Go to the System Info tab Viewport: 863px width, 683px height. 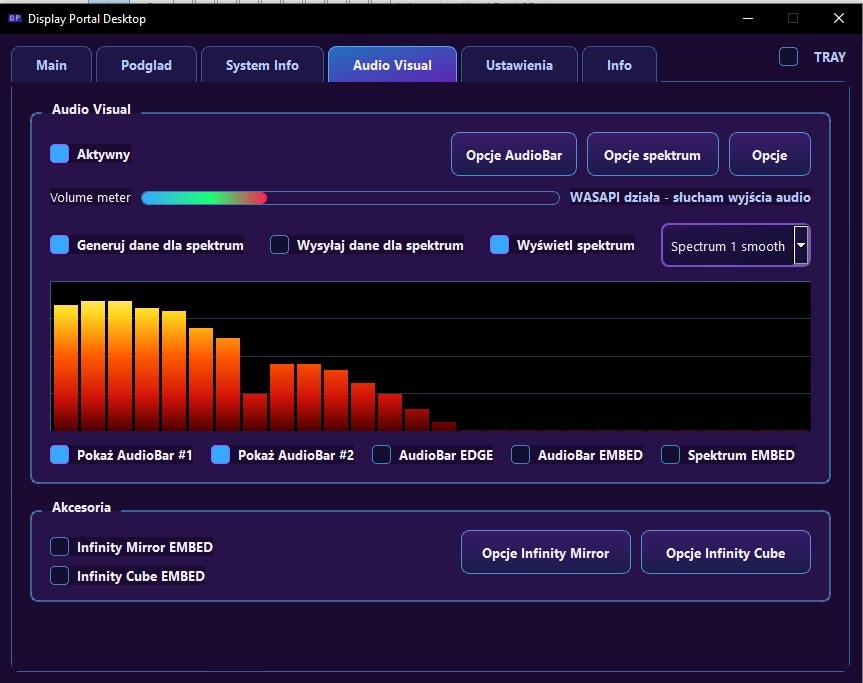(x=262, y=65)
